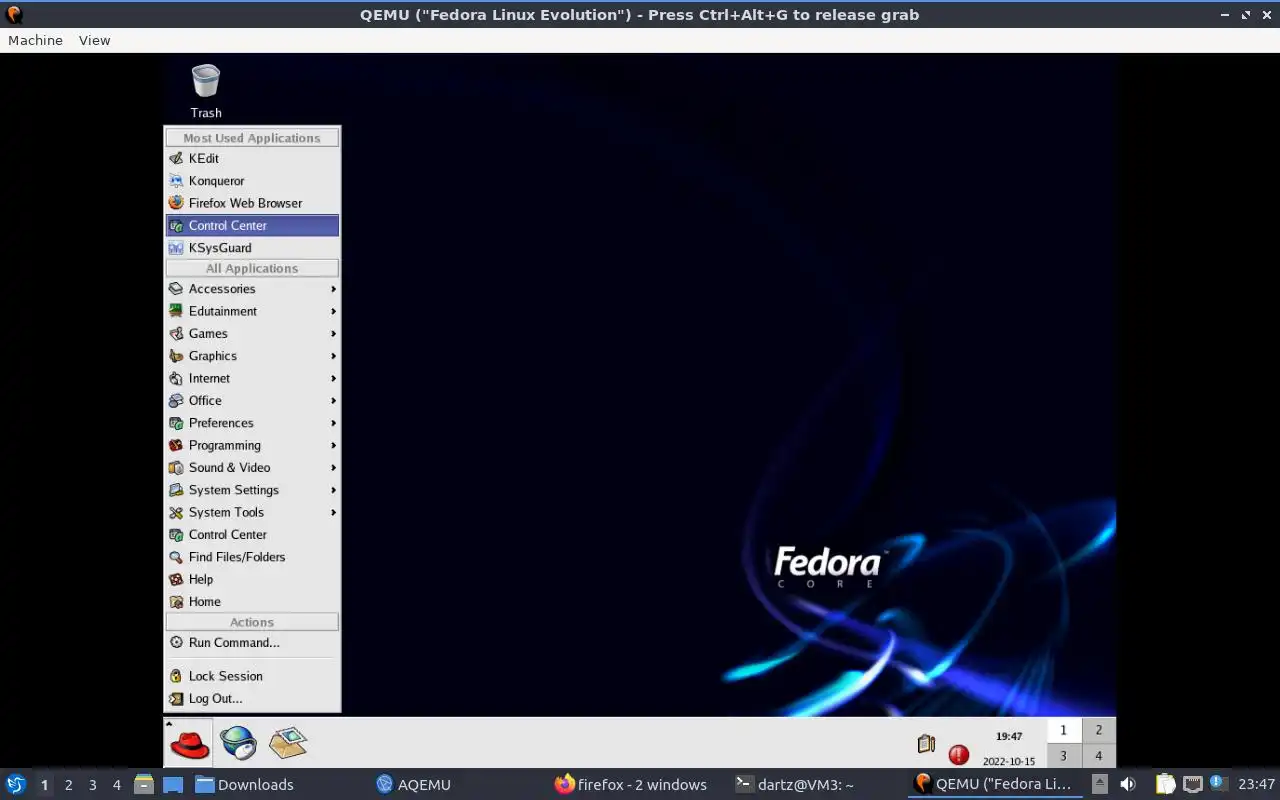Choose Run Command... from Actions

(x=252, y=643)
